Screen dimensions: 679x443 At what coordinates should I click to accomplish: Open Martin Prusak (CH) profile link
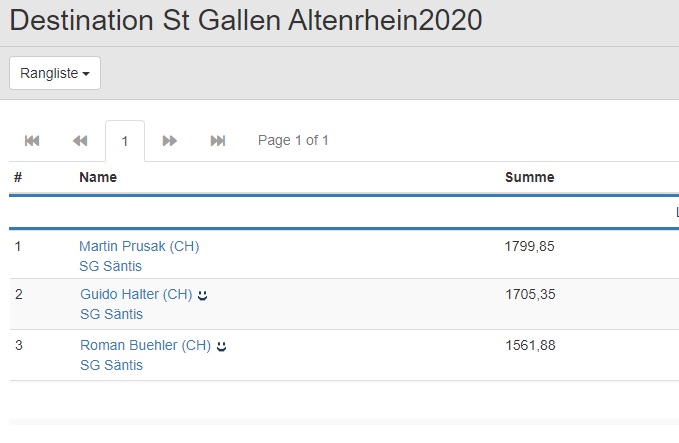pyautogui.click(x=139, y=246)
